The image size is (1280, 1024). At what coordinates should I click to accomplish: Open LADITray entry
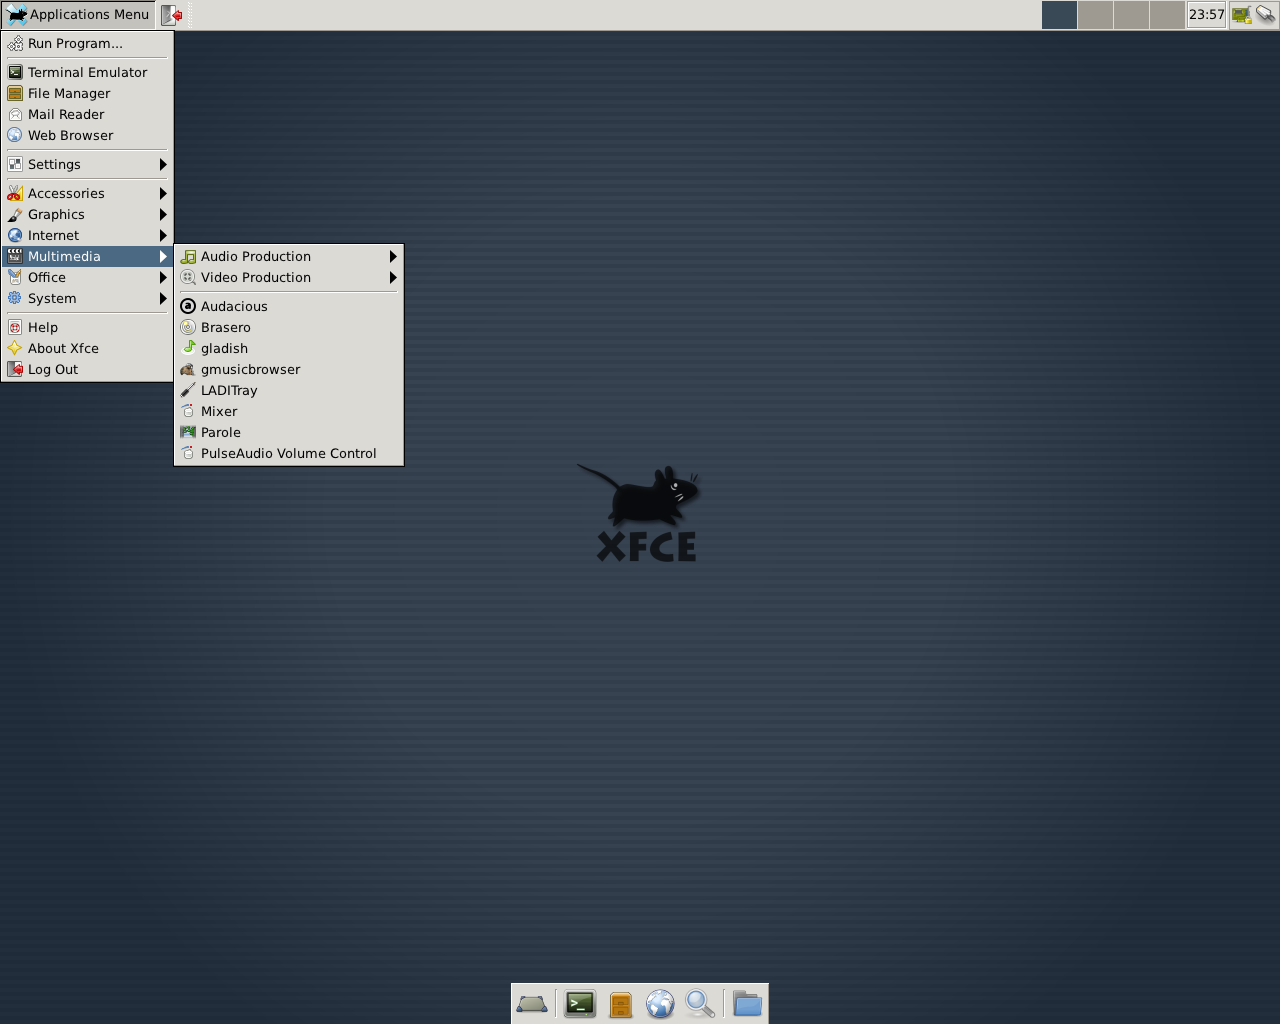click(289, 390)
